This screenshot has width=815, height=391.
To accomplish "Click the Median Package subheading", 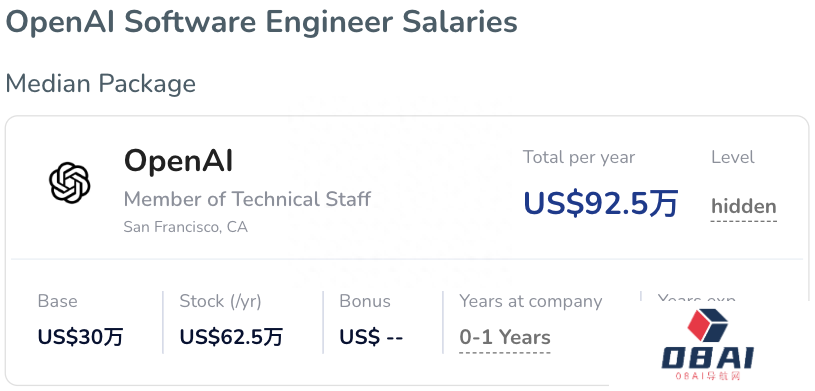I will [x=101, y=84].
